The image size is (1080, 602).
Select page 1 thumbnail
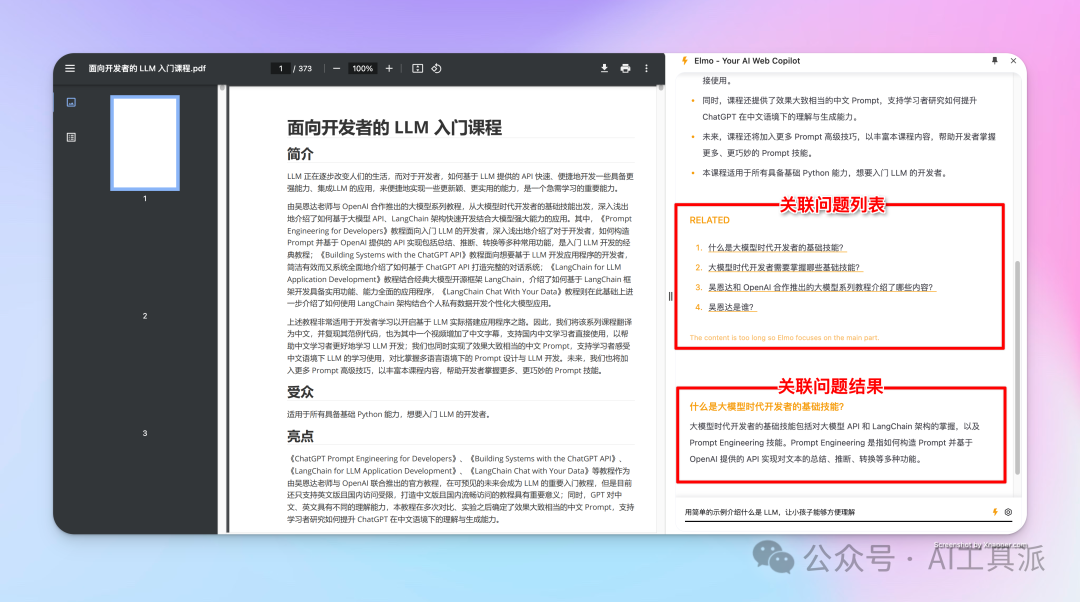click(x=145, y=143)
